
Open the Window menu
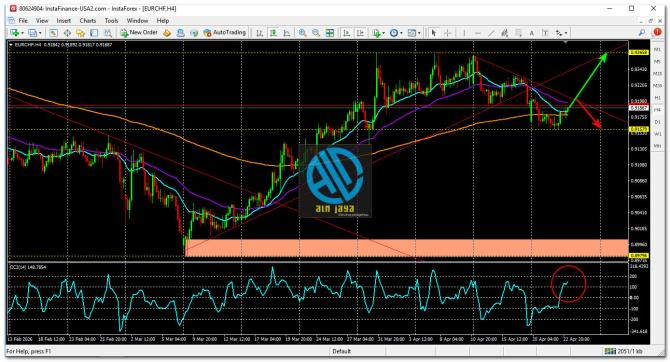coord(137,21)
